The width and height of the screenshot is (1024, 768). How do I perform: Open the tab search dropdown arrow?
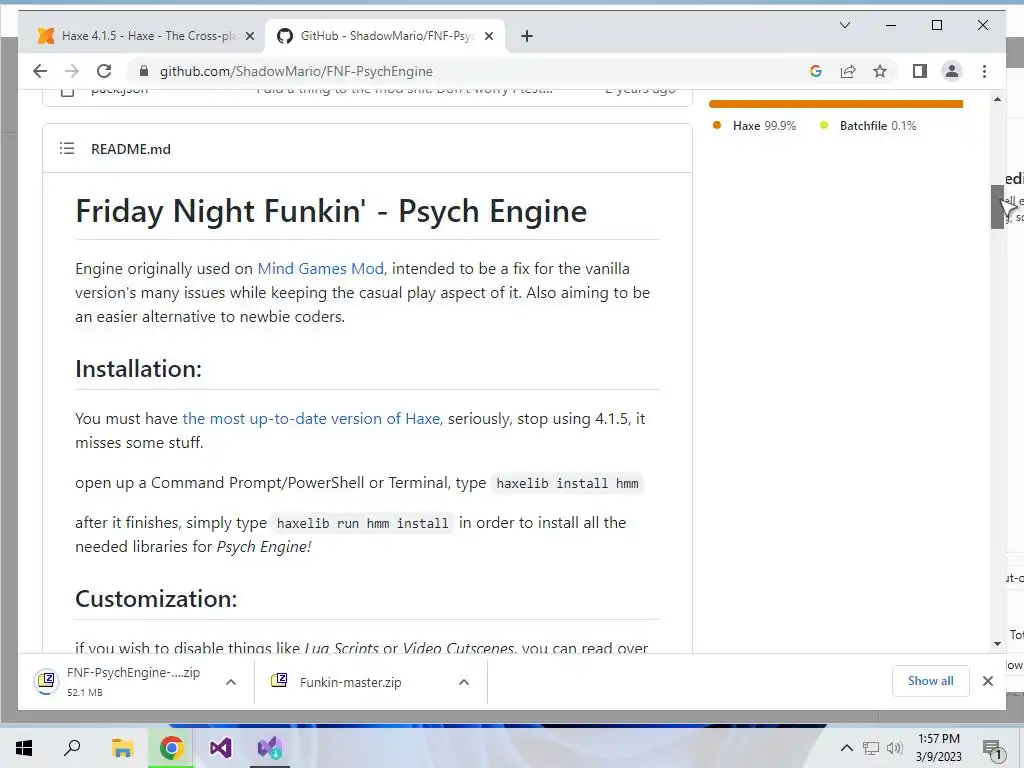[844, 25]
